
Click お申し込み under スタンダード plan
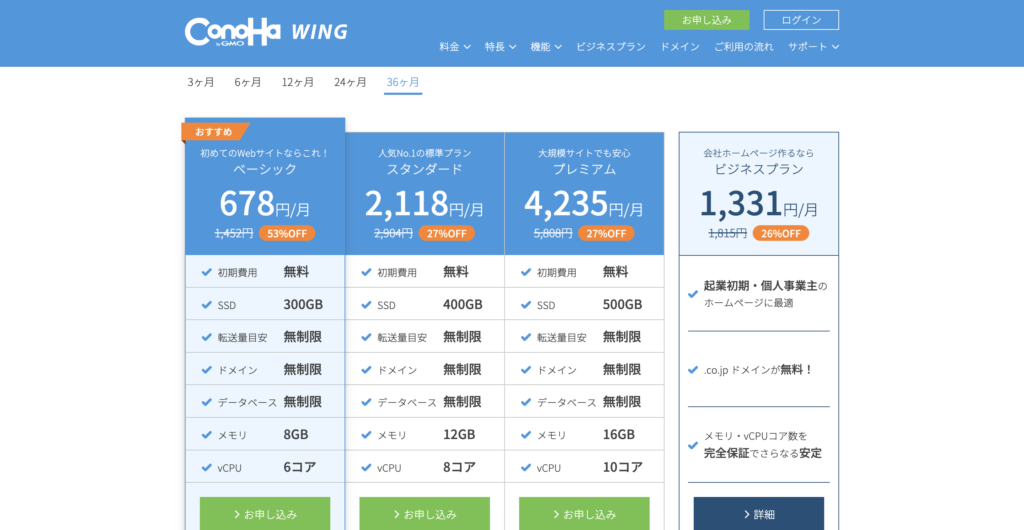(x=424, y=514)
